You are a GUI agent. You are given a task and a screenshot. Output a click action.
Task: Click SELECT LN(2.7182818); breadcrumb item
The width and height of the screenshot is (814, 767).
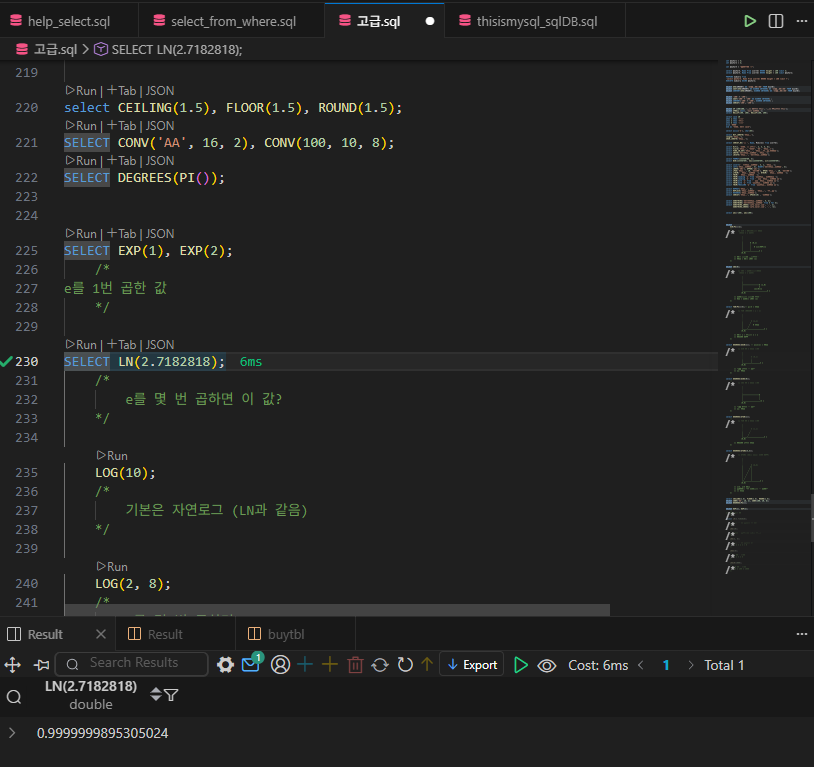(x=177, y=49)
